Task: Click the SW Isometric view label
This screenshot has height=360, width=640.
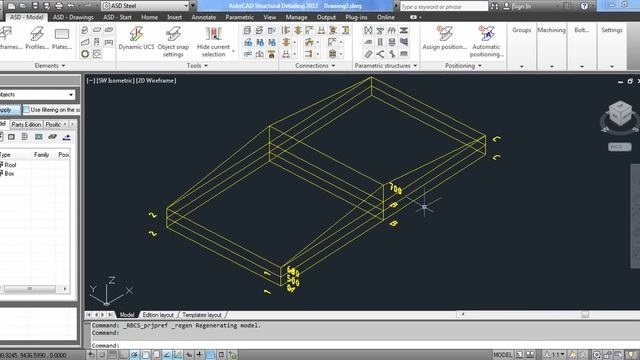Action: click(116, 80)
